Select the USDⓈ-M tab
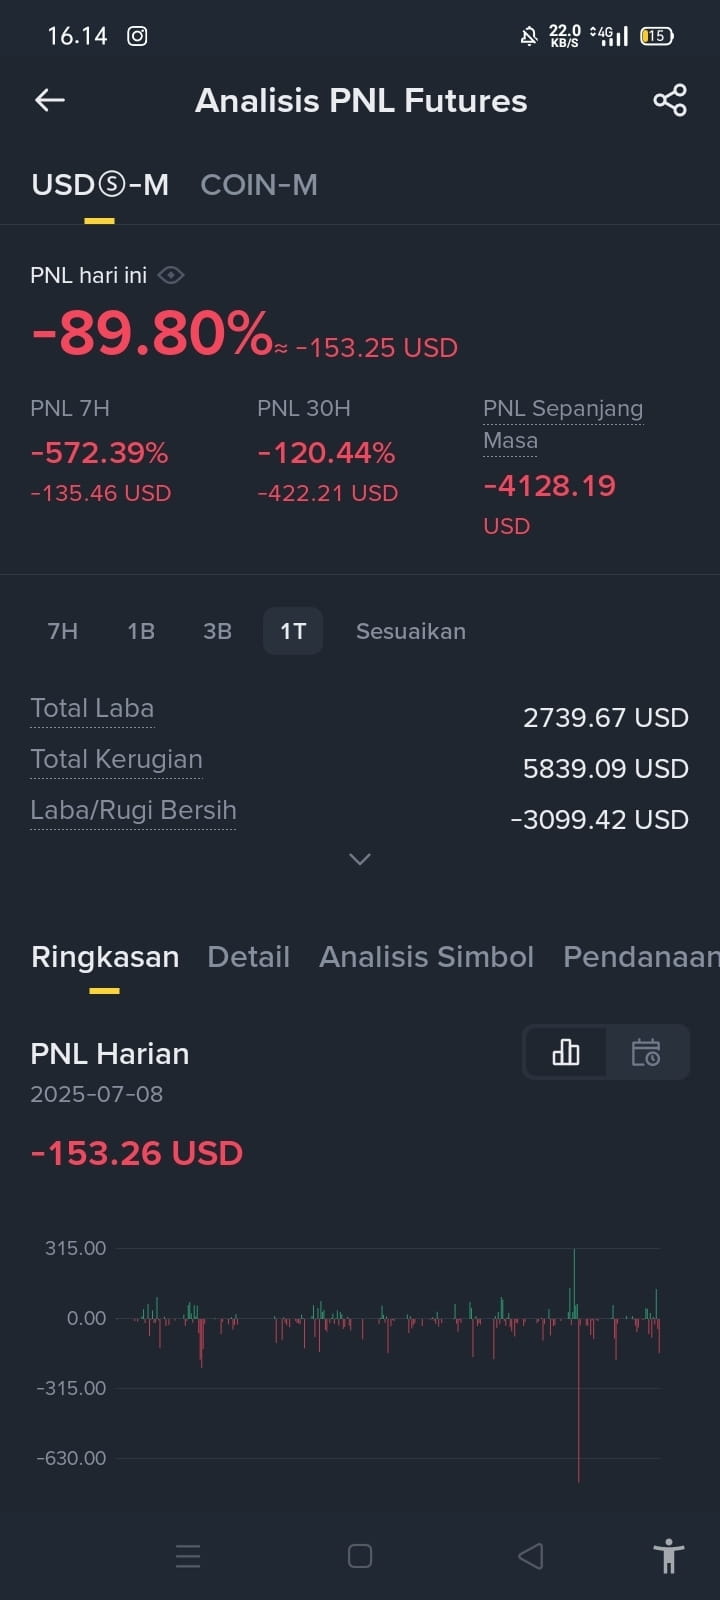The width and height of the screenshot is (720, 1600). 100,185
